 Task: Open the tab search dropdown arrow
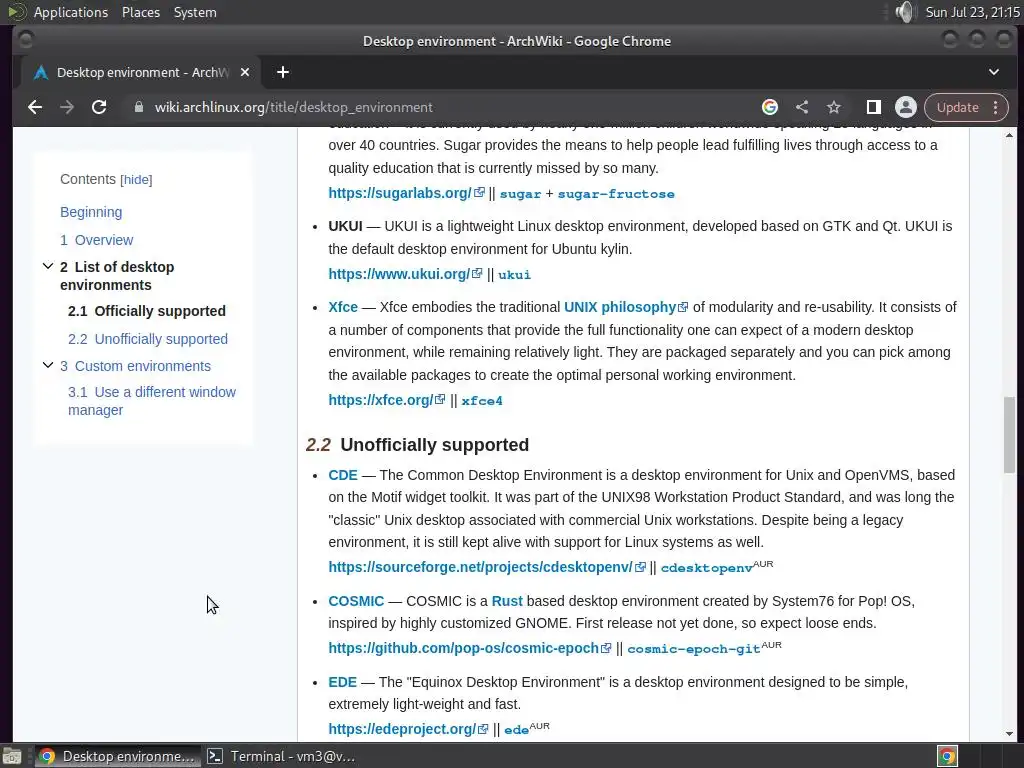click(x=994, y=72)
